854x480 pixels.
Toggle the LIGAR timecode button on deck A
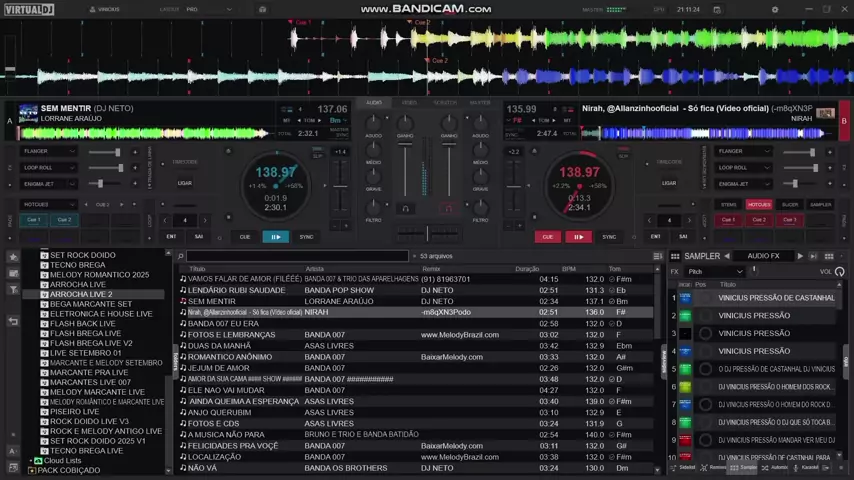[185, 183]
